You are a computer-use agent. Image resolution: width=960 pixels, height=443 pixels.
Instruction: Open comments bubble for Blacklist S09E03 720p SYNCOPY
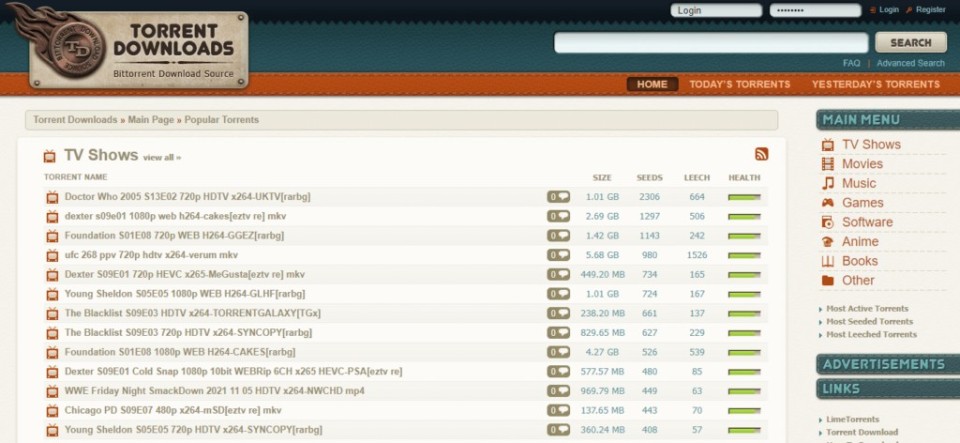(x=558, y=333)
